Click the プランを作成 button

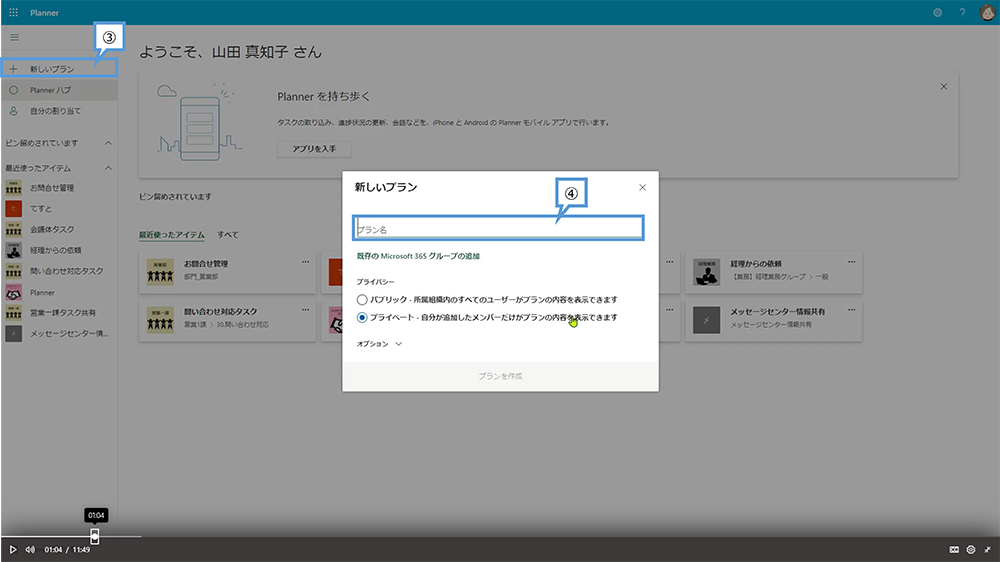tap(500, 376)
